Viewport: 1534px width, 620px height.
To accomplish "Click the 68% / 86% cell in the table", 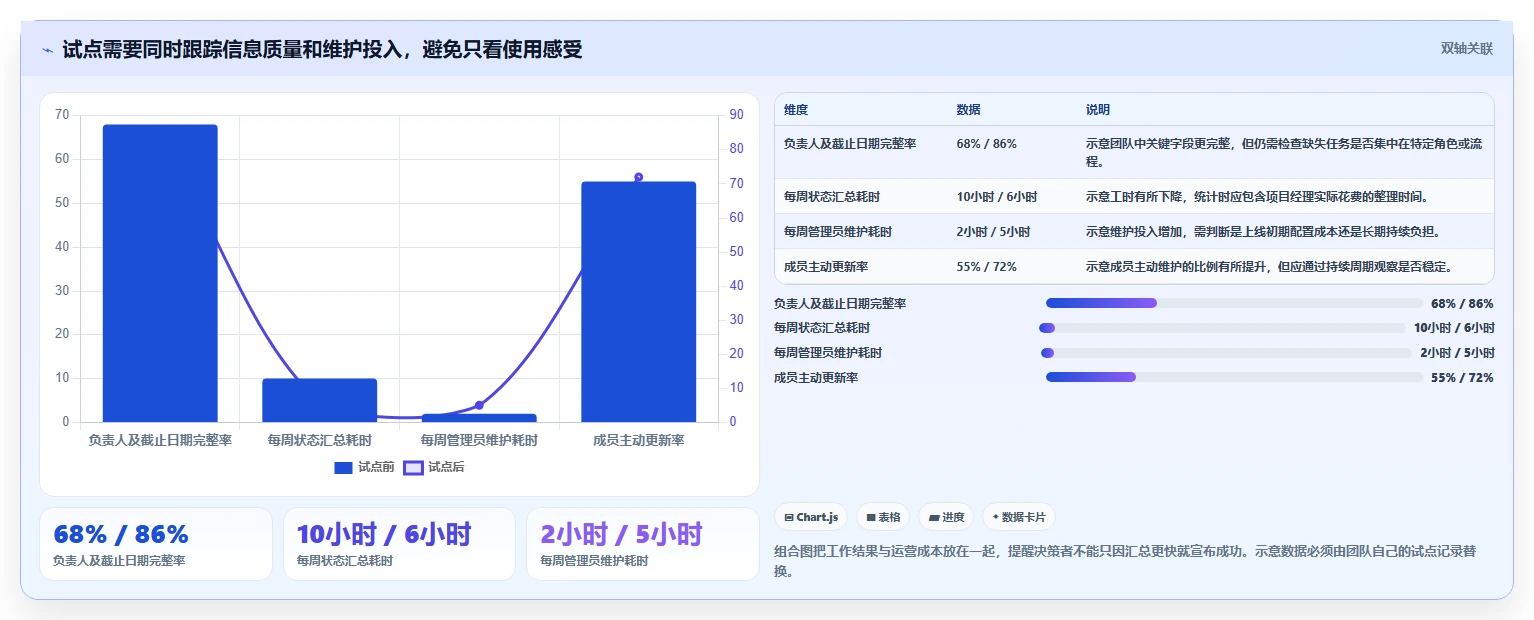I will click(986, 144).
